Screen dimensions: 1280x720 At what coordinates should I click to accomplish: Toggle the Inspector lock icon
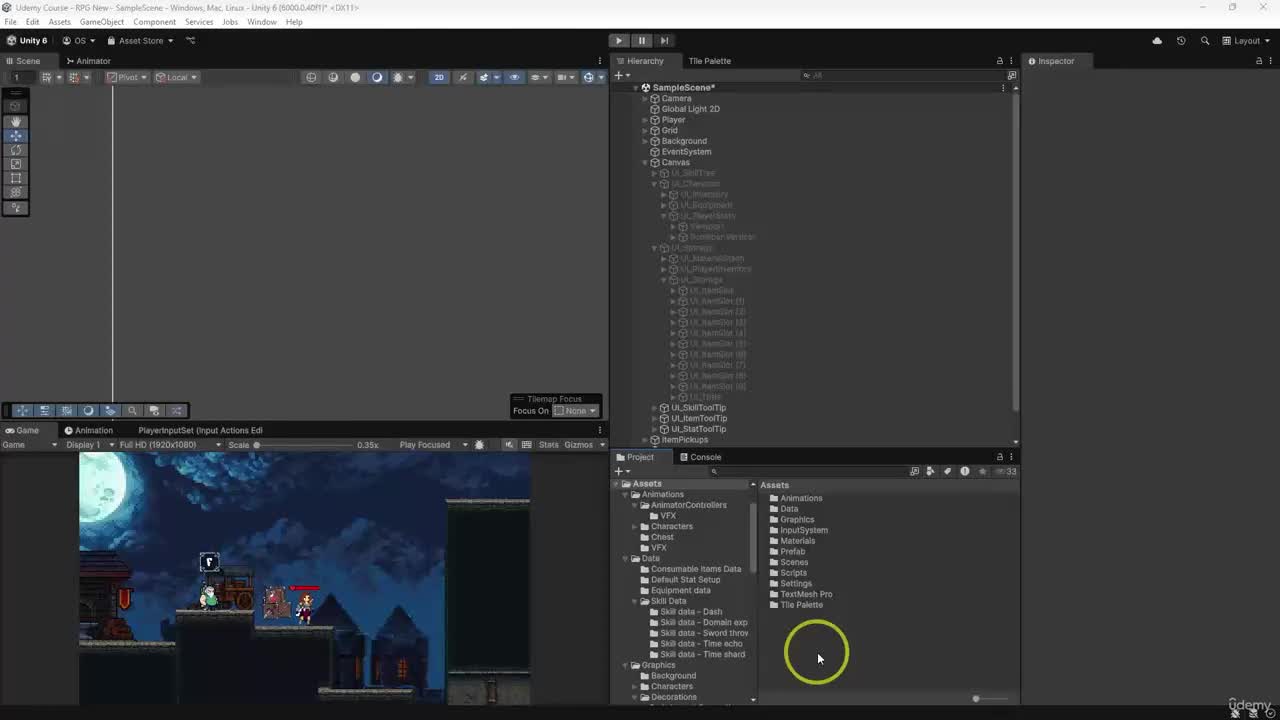(1259, 61)
